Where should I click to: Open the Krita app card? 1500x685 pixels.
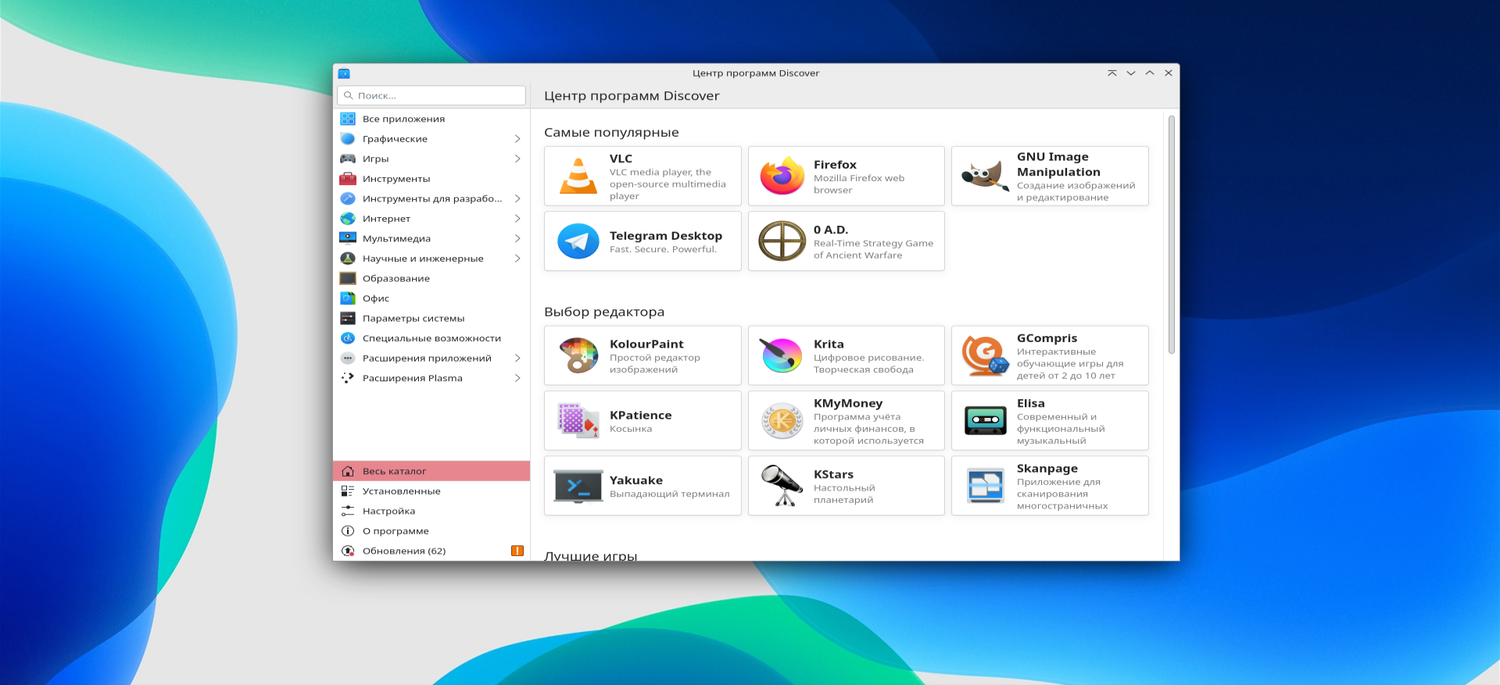(846, 355)
